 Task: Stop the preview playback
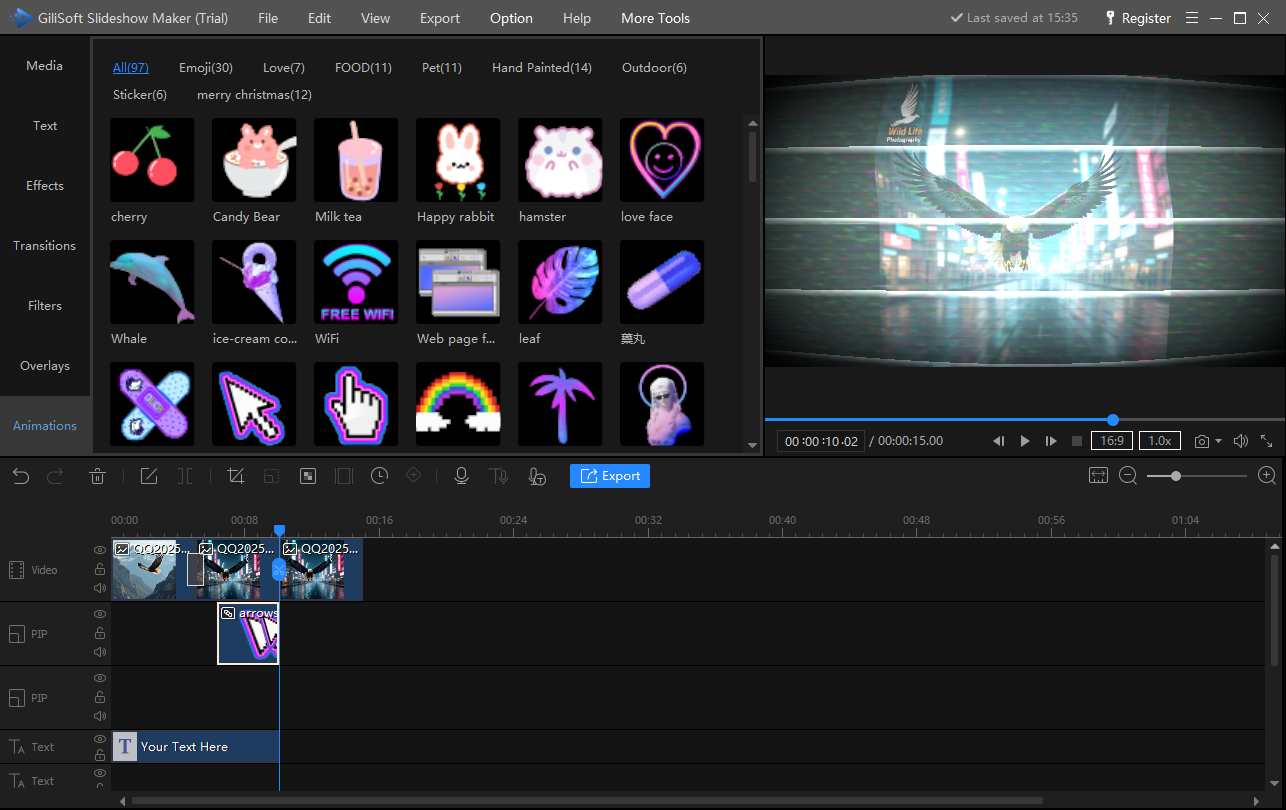(x=1077, y=441)
